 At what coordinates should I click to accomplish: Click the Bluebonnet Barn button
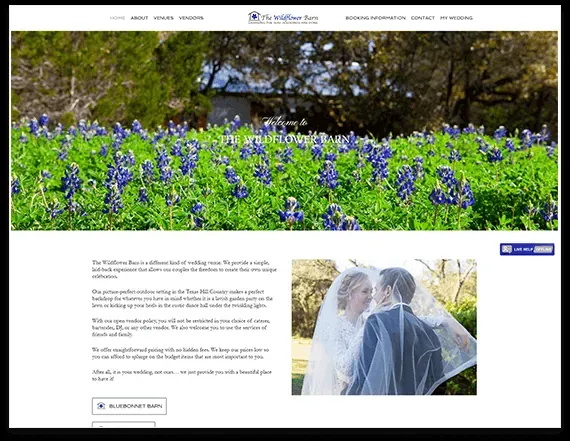[x=129, y=406]
